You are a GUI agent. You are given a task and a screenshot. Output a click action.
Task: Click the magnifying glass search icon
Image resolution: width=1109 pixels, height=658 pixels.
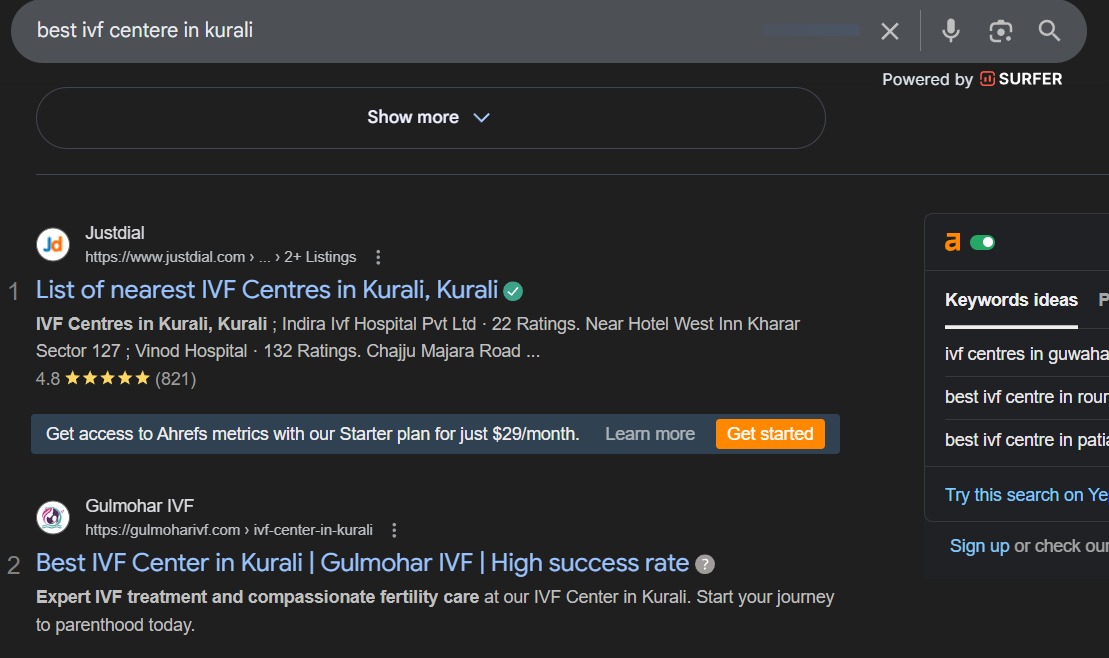coord(1049,31)
